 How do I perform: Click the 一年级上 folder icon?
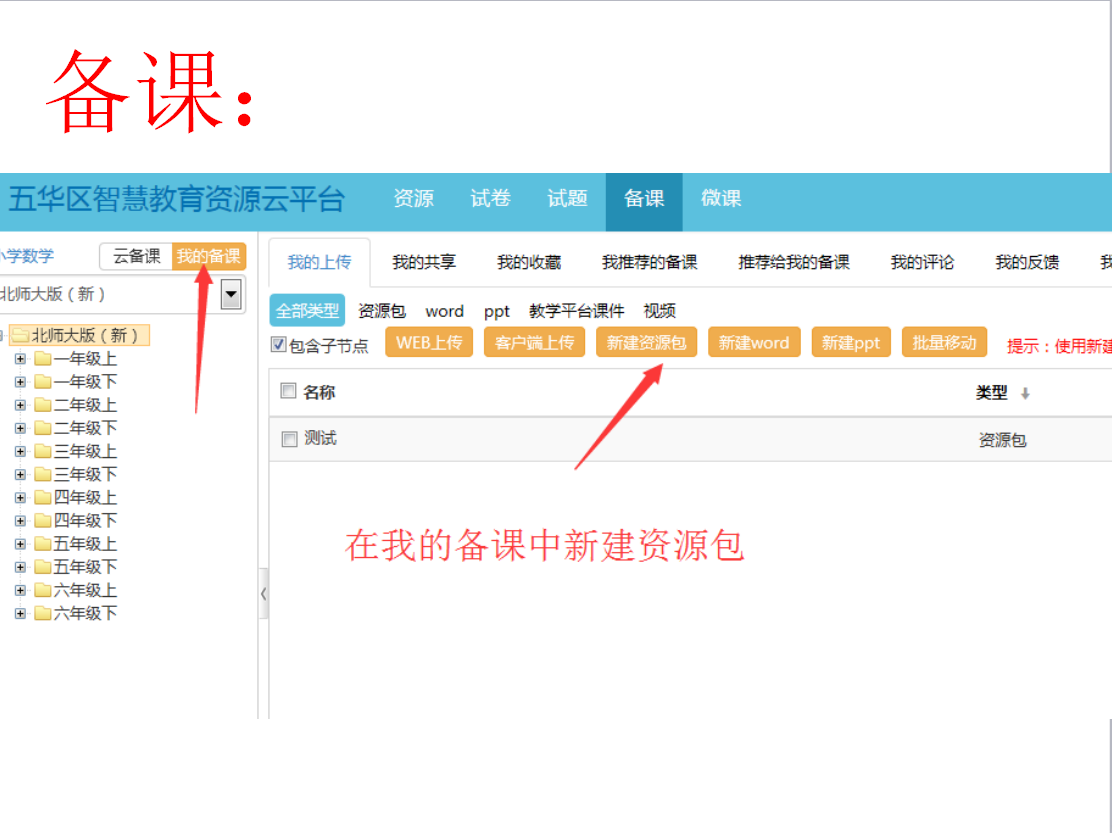coord(43,358)
